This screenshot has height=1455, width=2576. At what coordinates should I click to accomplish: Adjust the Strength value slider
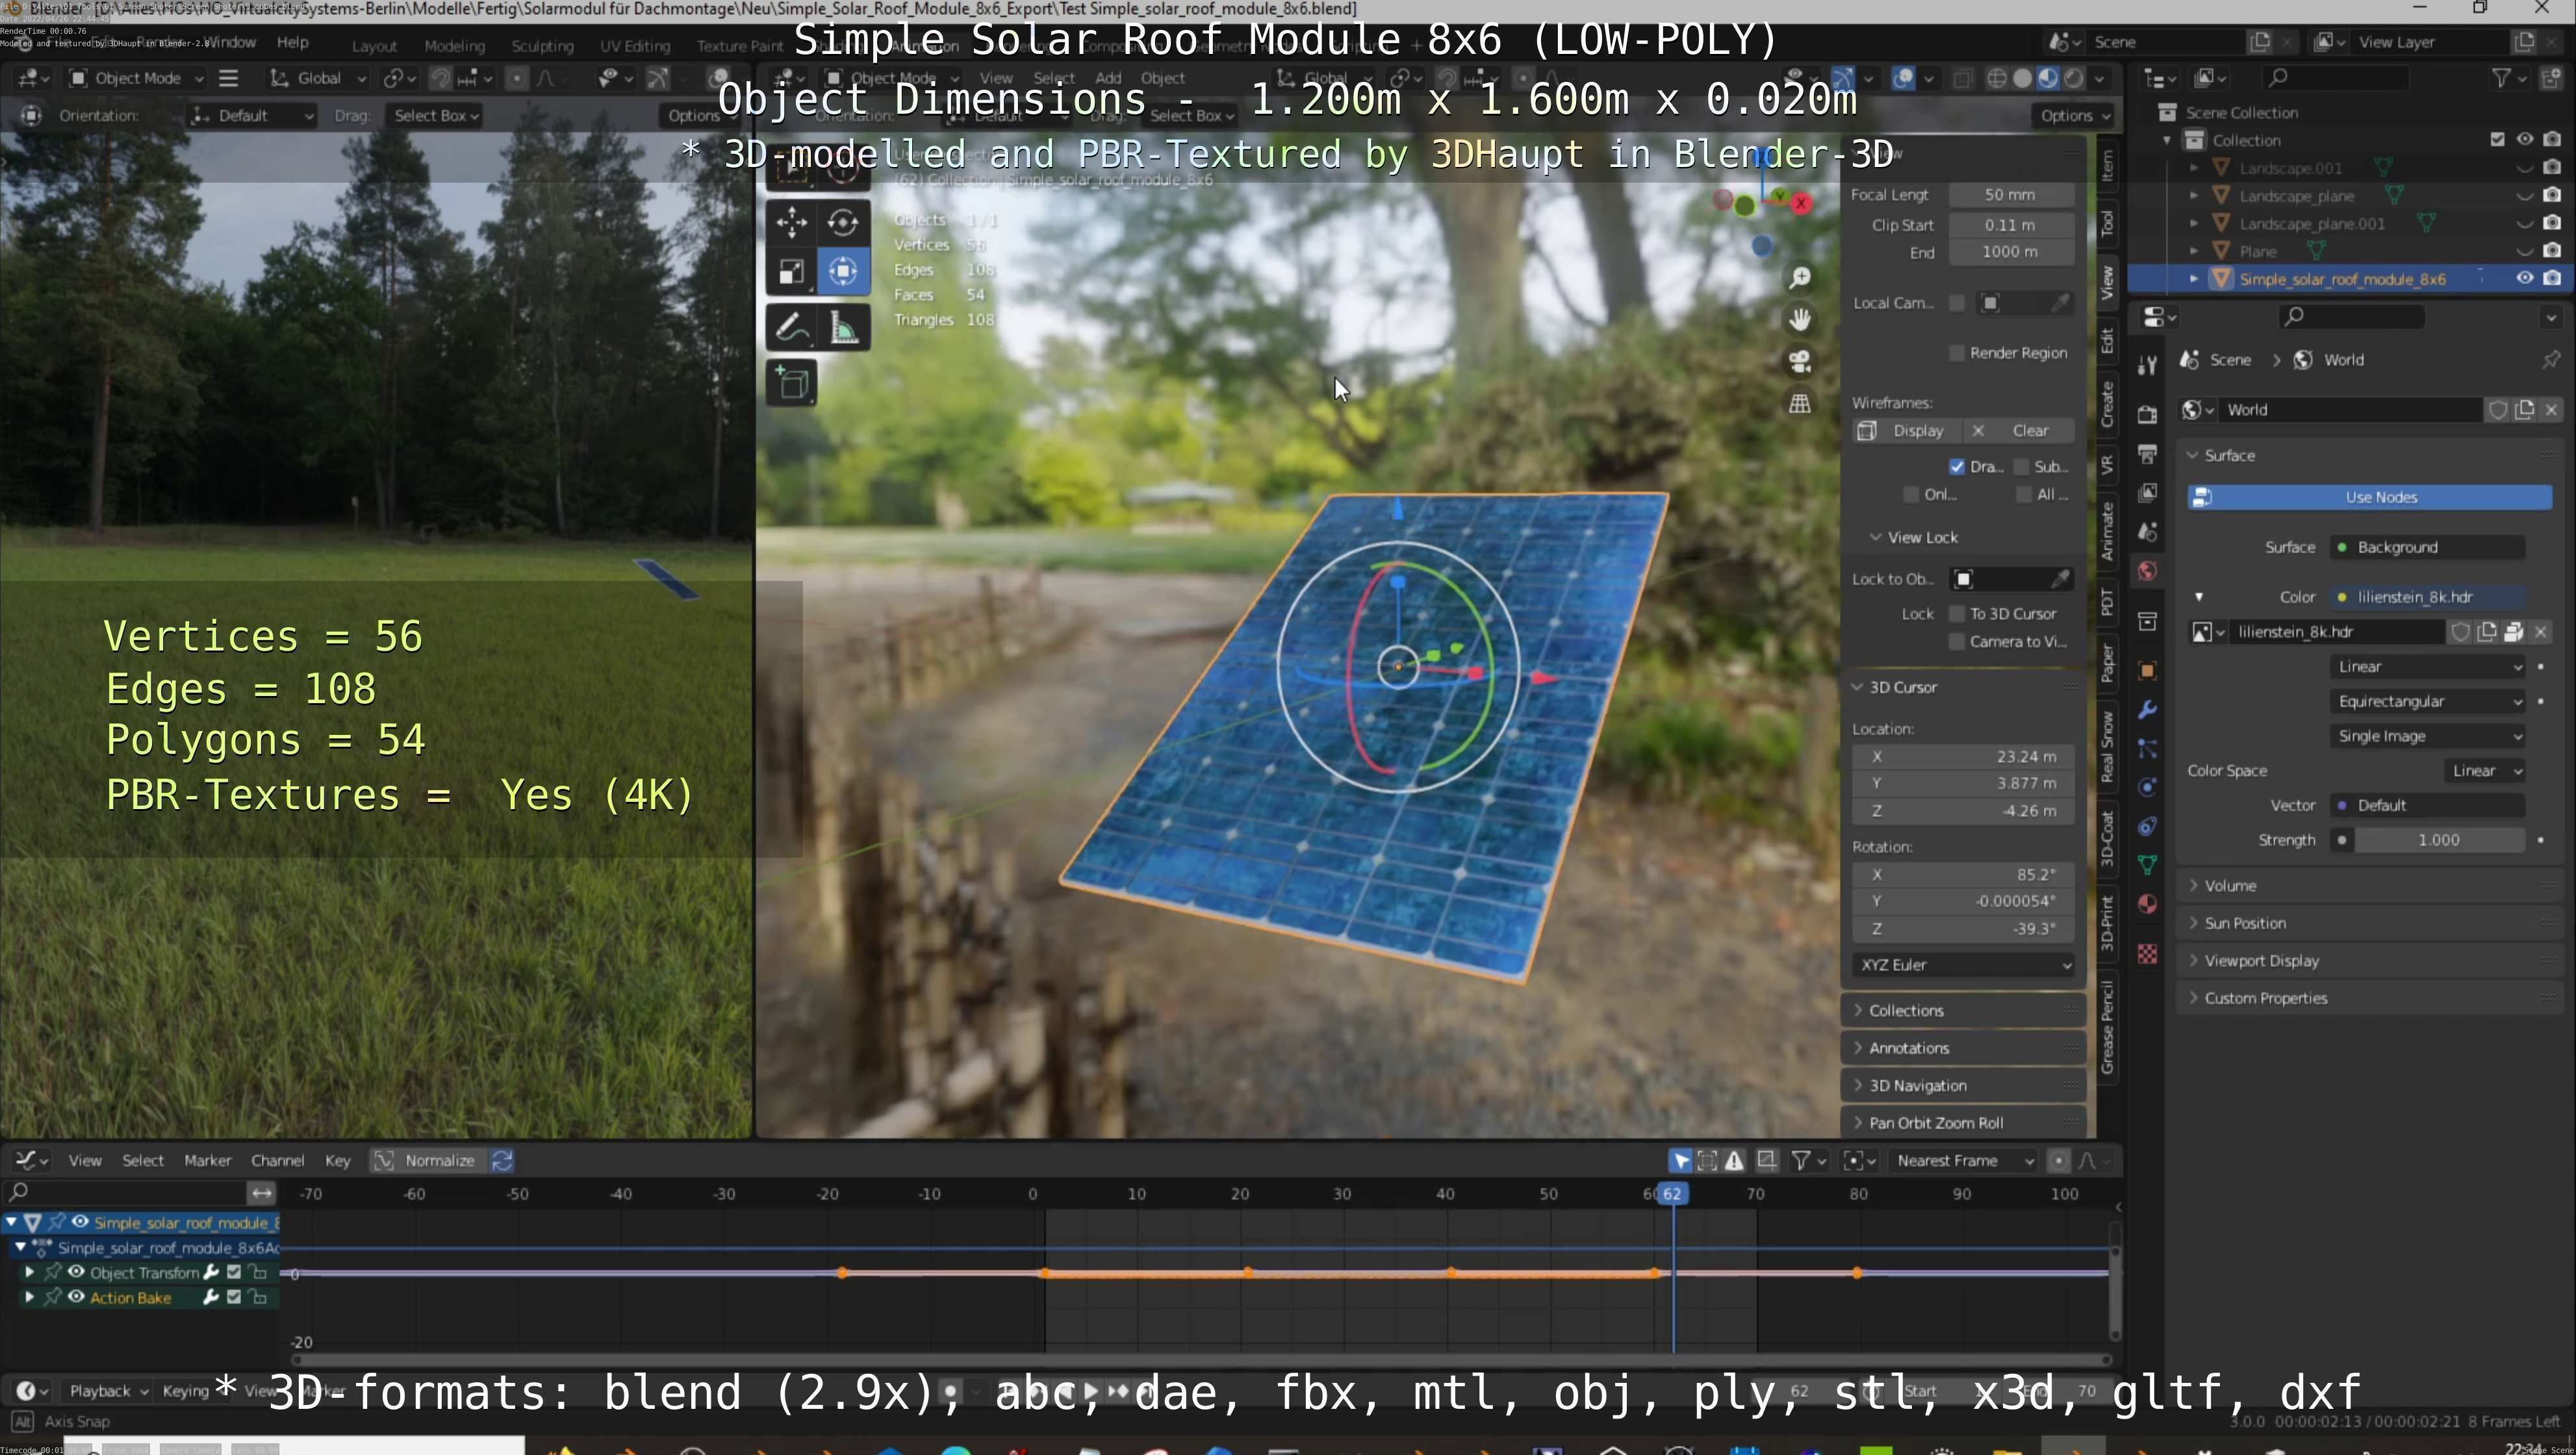coord(2437,840)
